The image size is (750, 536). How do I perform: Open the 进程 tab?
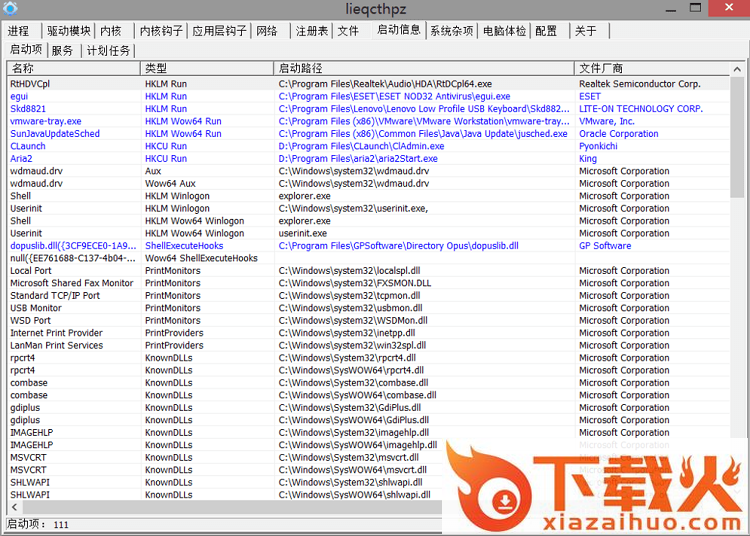[18, 31]
